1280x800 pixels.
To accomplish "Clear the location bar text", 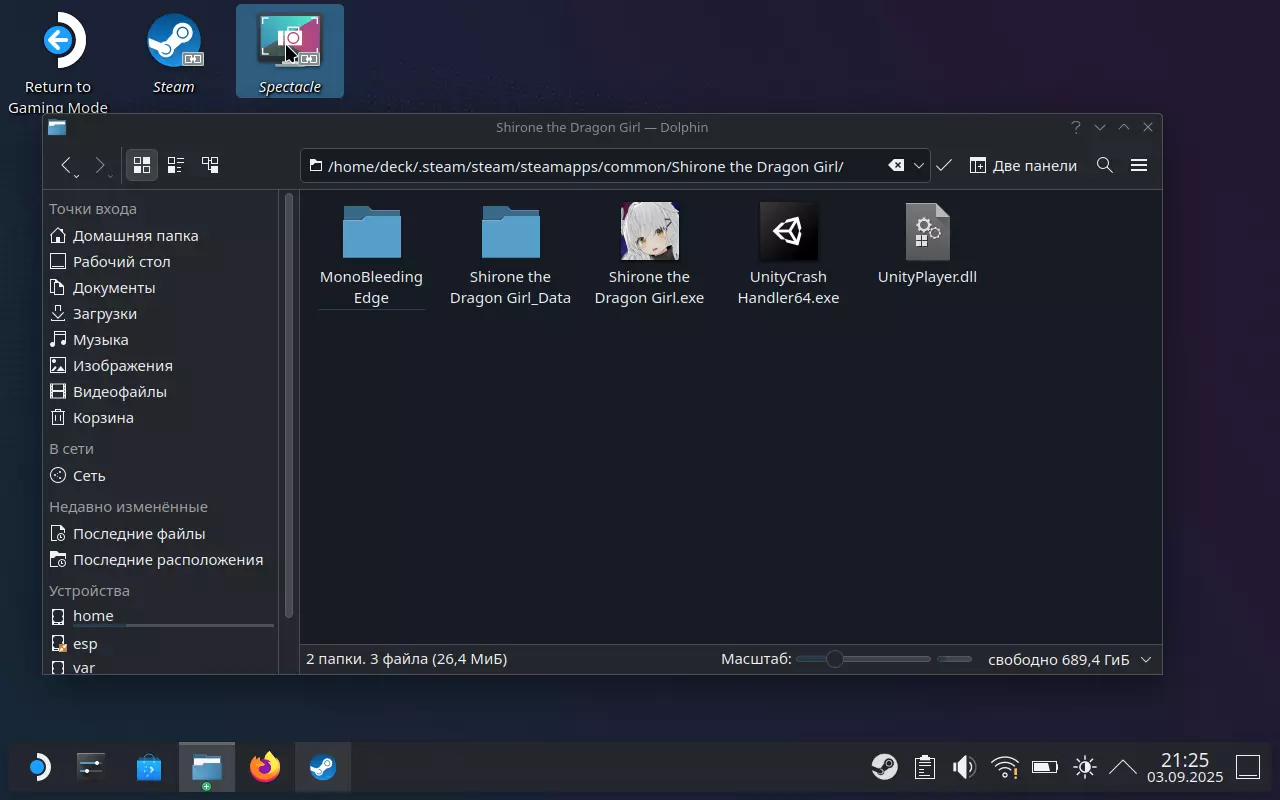I will point(896,166).
